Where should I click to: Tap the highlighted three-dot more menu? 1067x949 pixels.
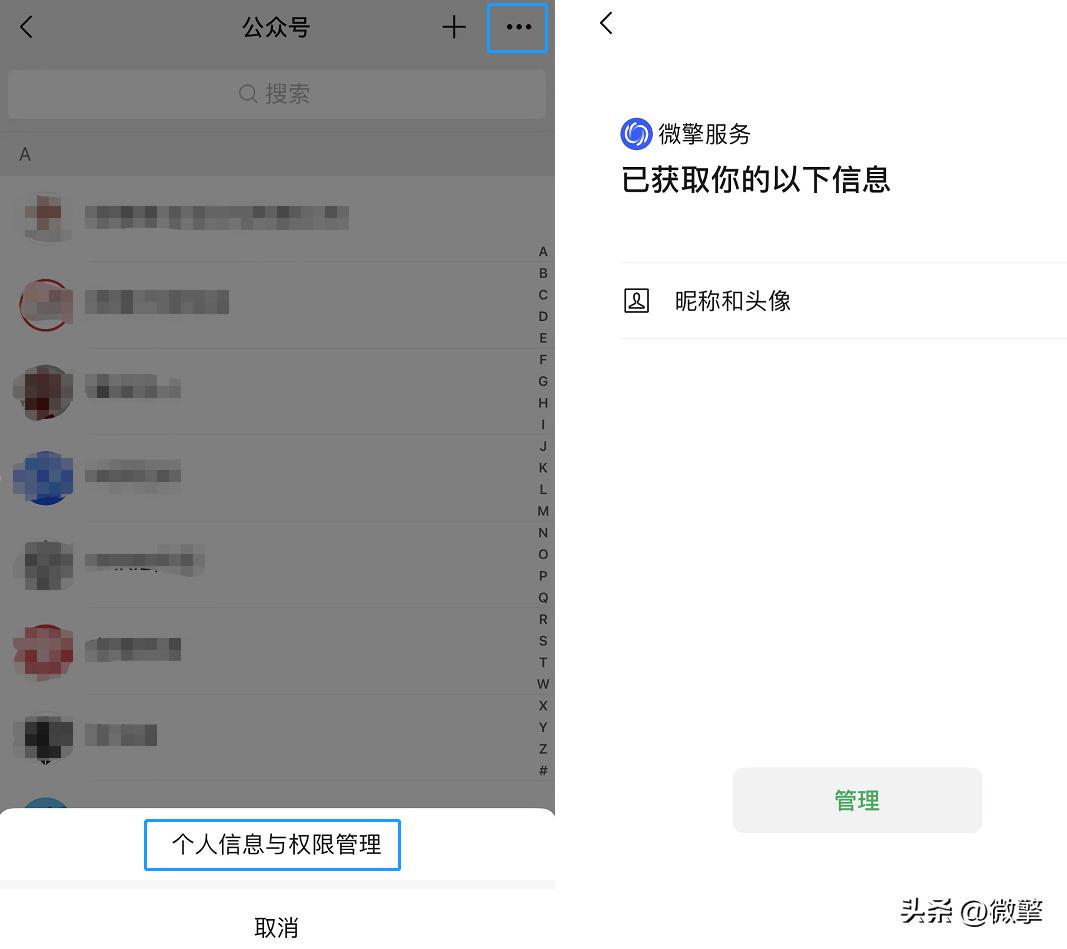pos(517,27)
